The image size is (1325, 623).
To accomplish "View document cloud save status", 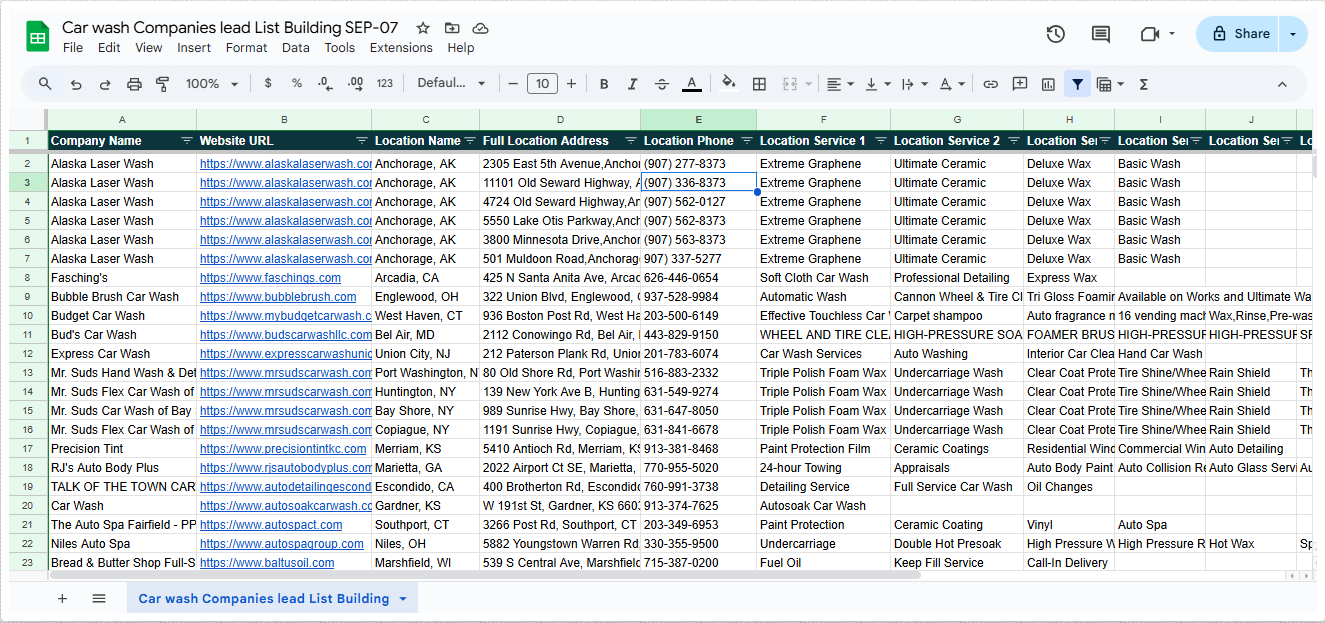I will (481, 28).
